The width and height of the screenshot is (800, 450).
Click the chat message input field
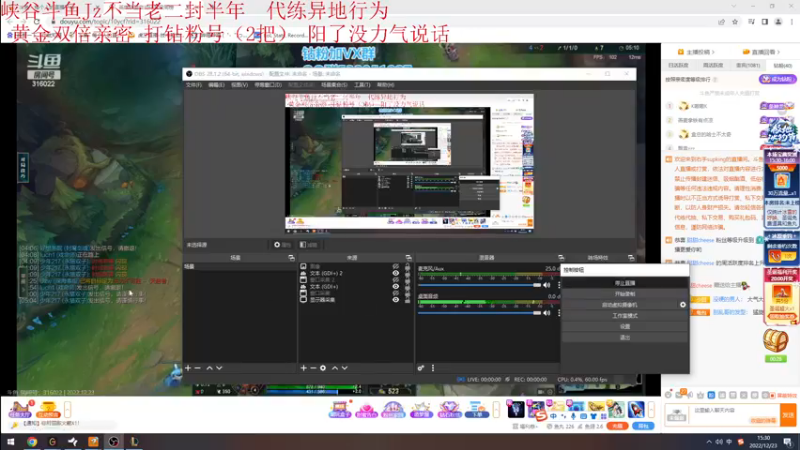point(734,414)
